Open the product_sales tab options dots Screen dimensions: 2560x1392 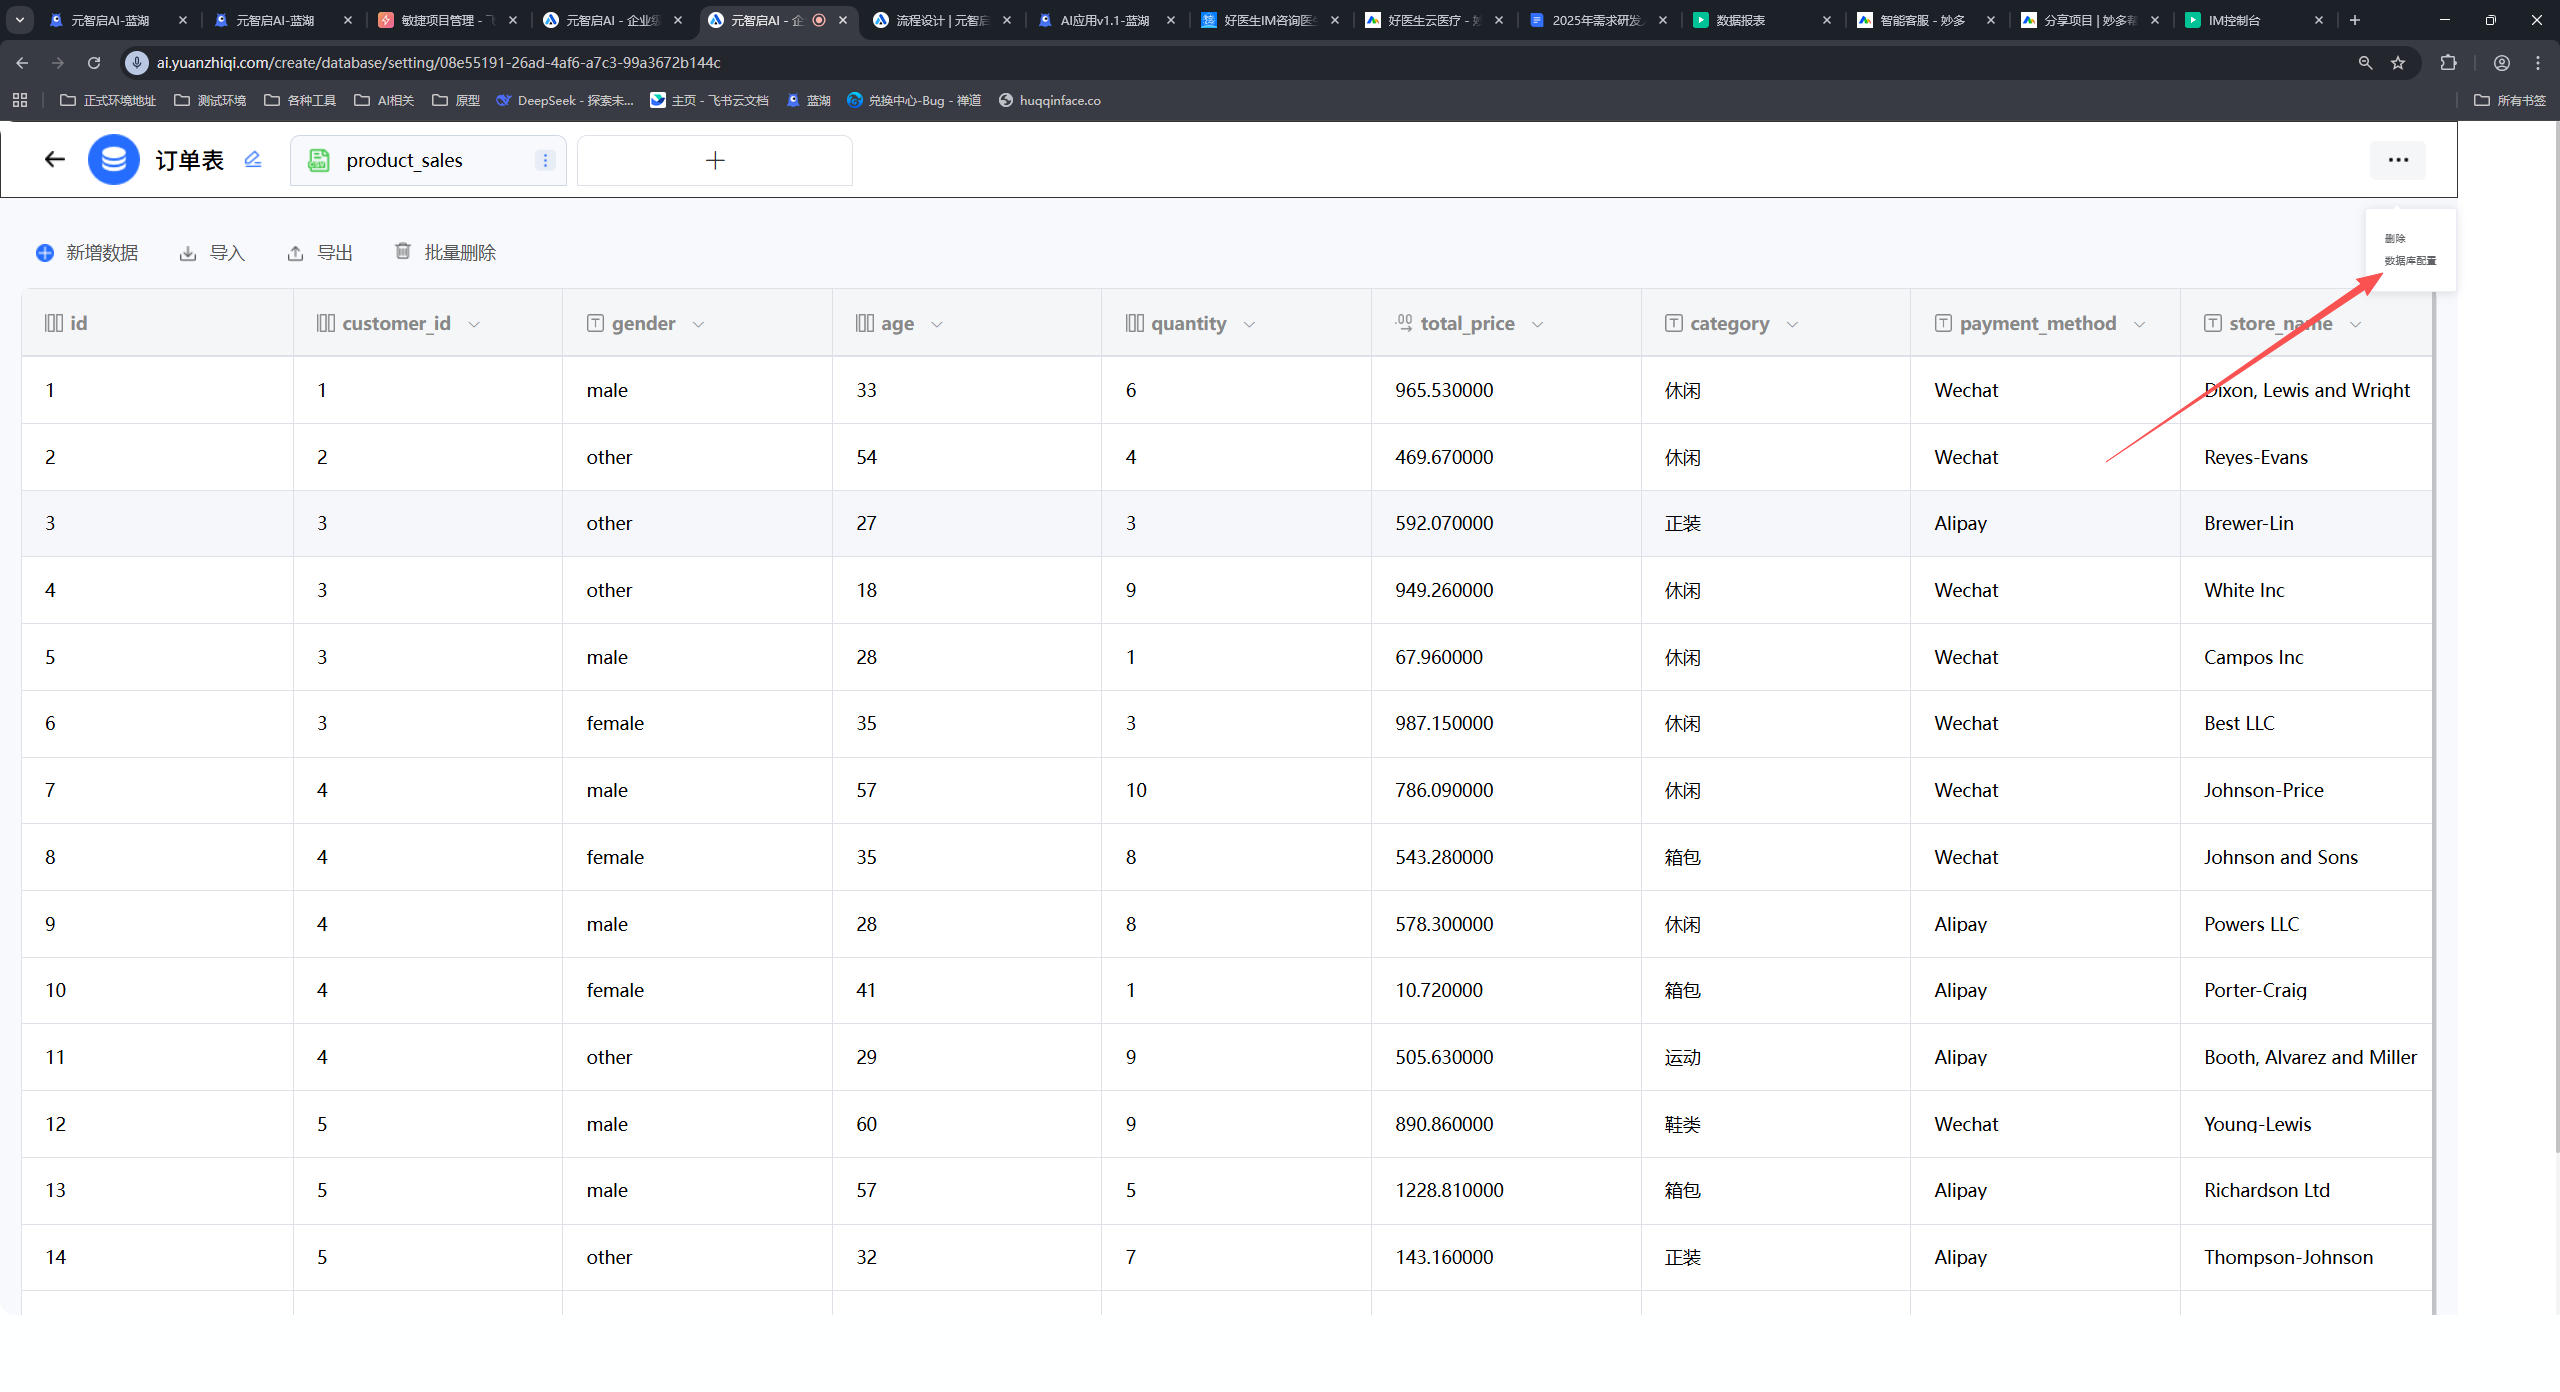click(545, 160)
